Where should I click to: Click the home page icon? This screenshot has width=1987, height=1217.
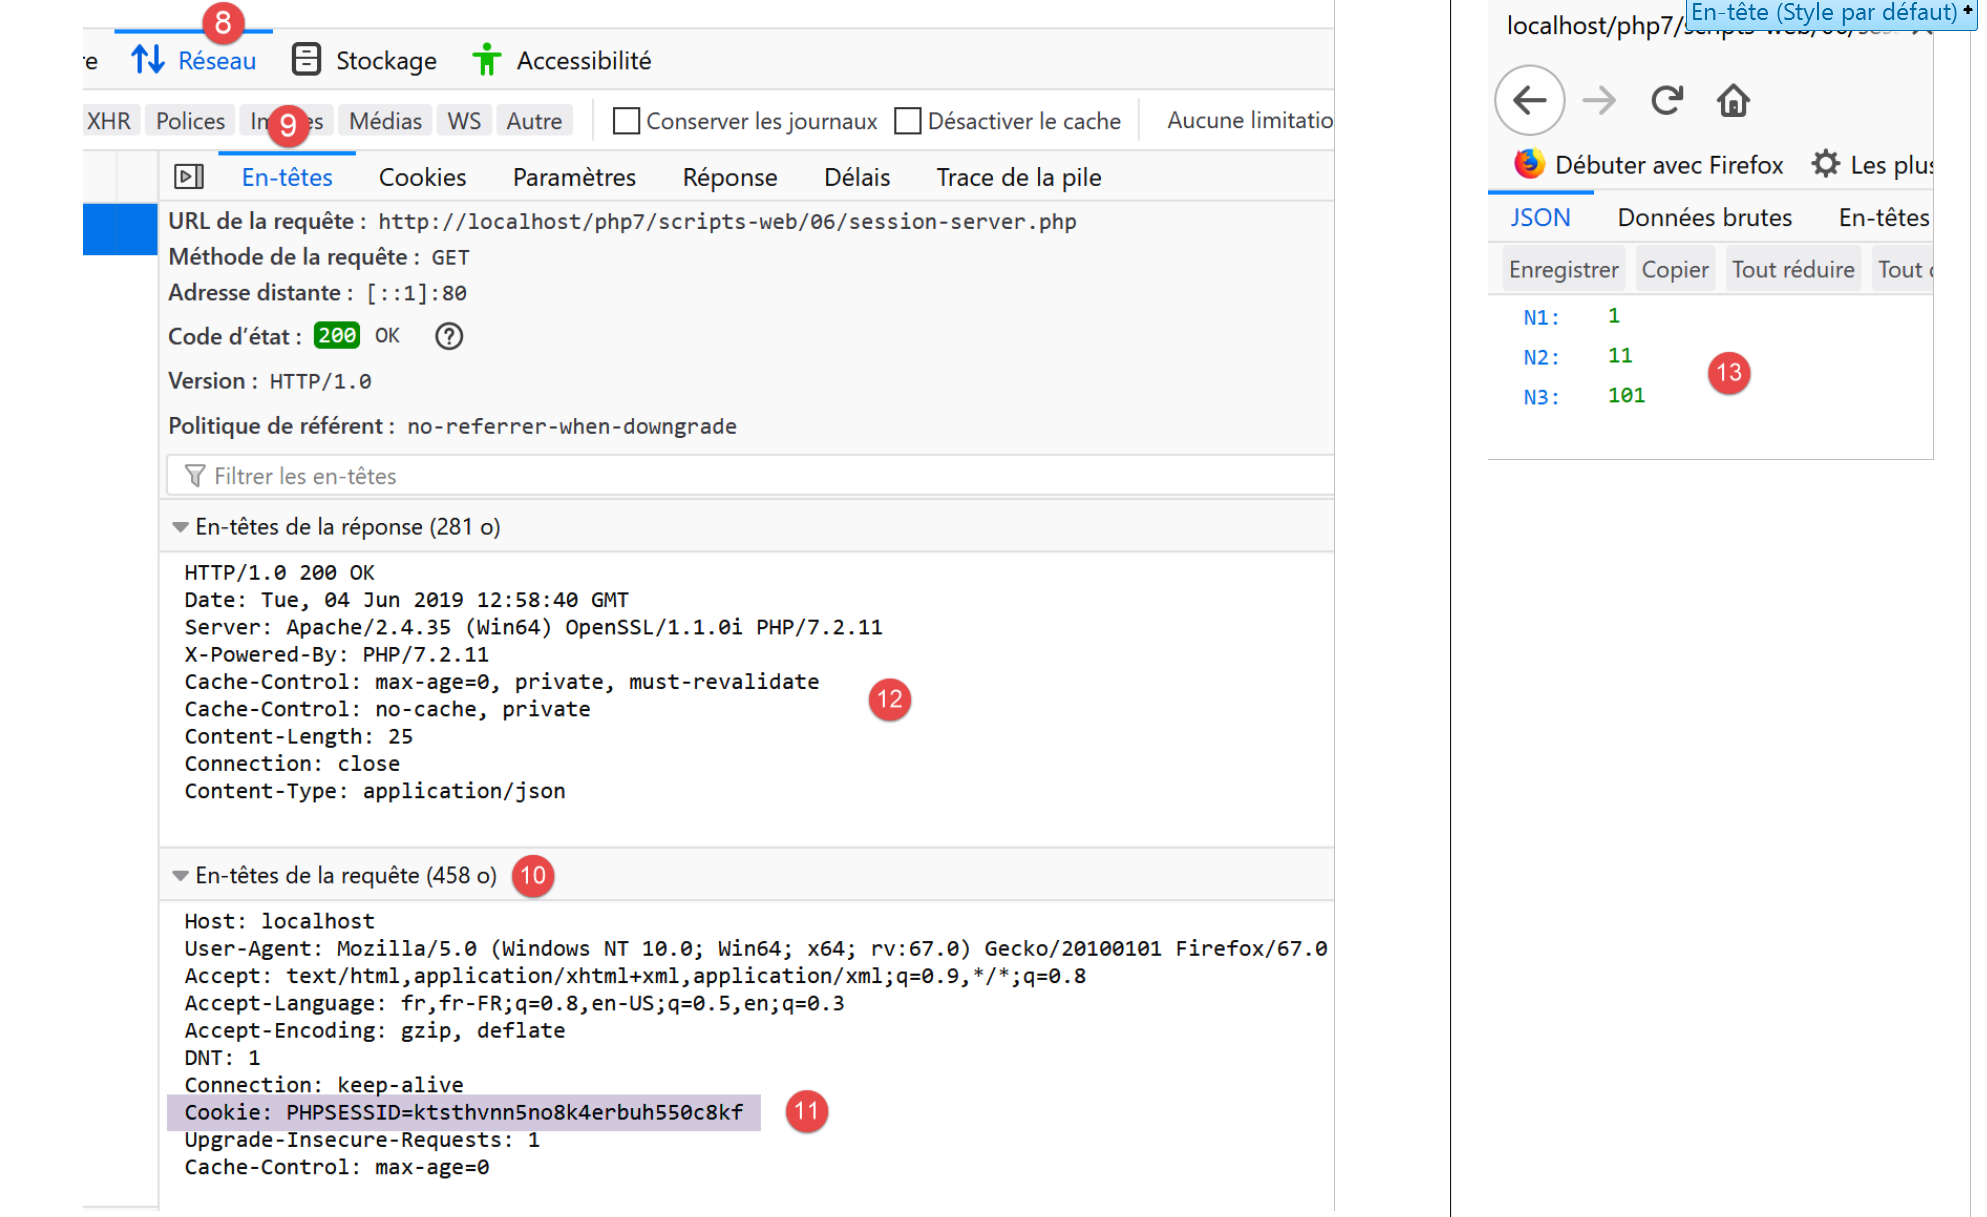tap(1733, 101)
